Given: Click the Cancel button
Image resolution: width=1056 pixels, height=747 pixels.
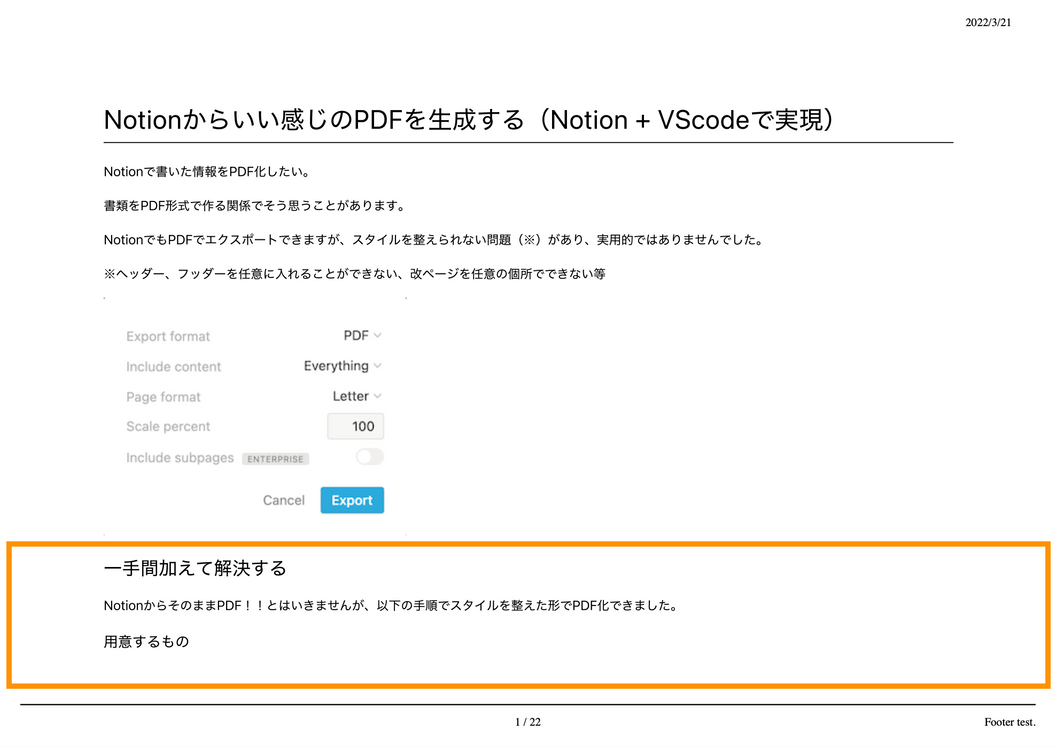Looking at the screenshot, I should pyautogui.click(x=284, y=500).
